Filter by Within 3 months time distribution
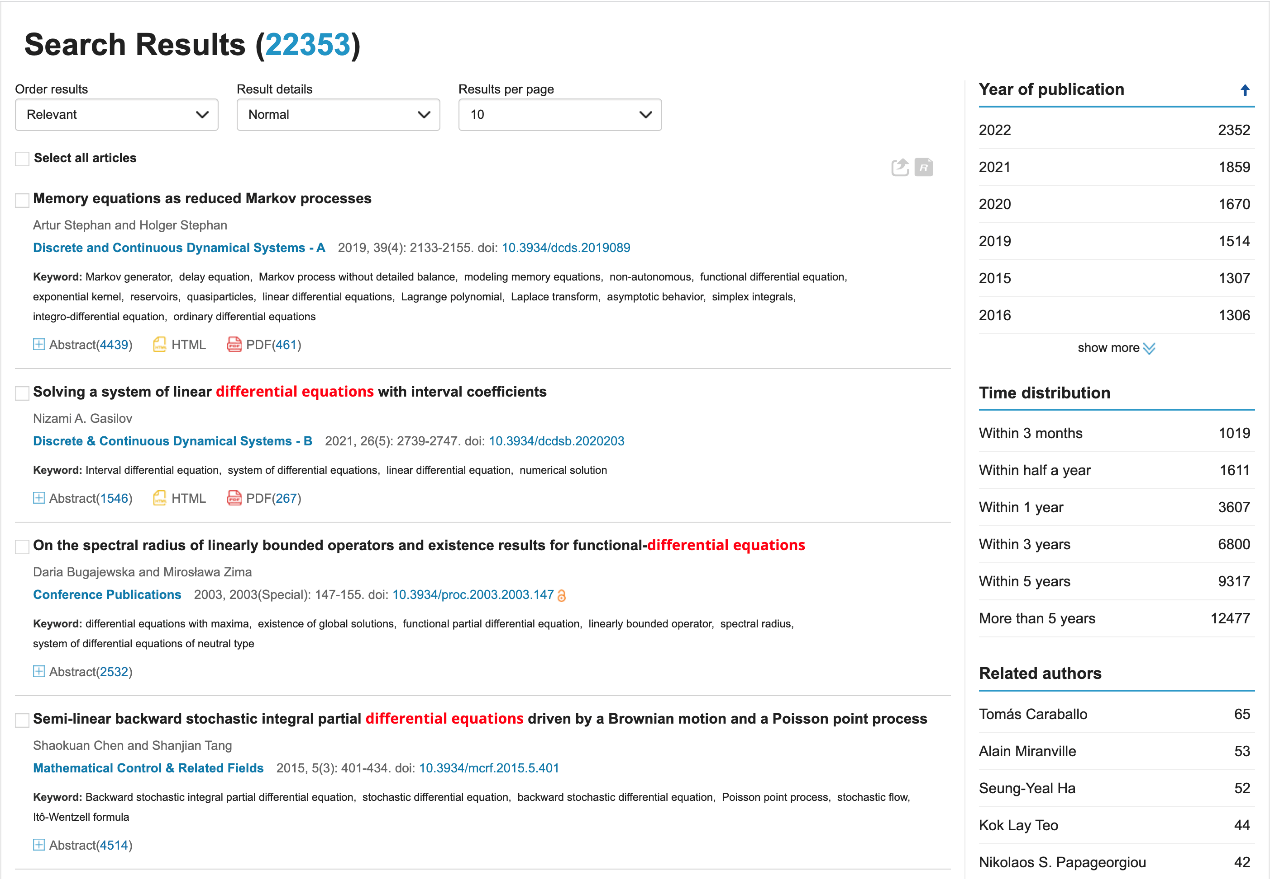Image resolution: width=1270 pixels, height=879 pixels. 1030,433
